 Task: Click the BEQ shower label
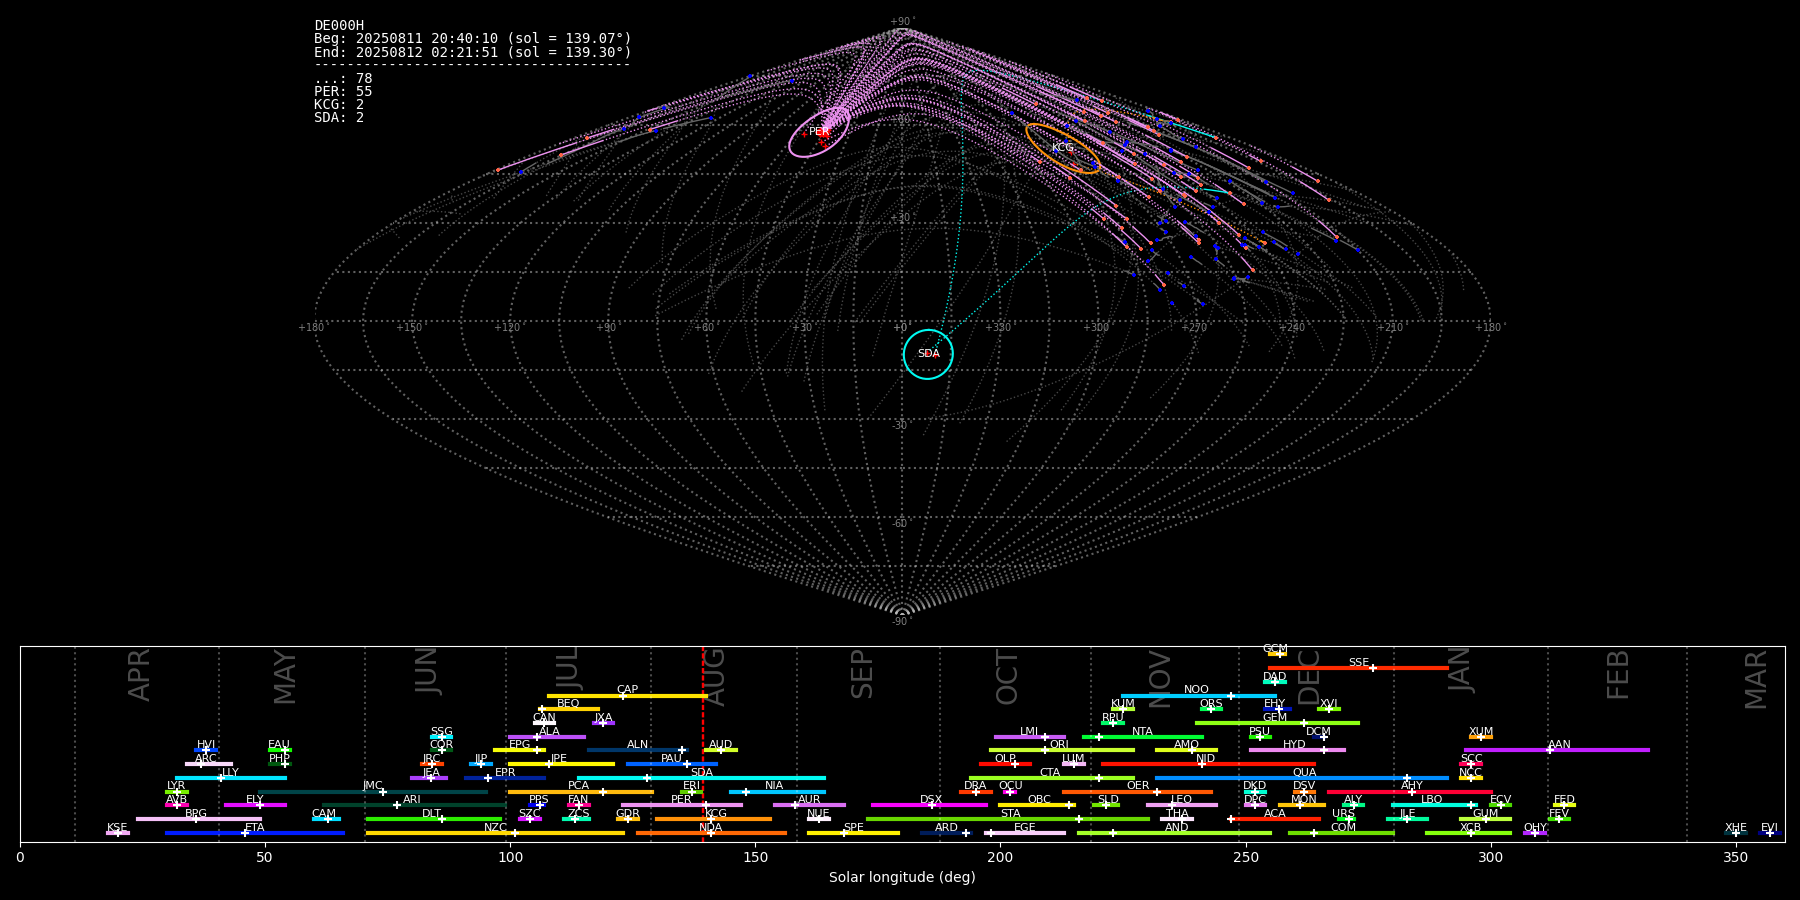click(x=568, y=704)
